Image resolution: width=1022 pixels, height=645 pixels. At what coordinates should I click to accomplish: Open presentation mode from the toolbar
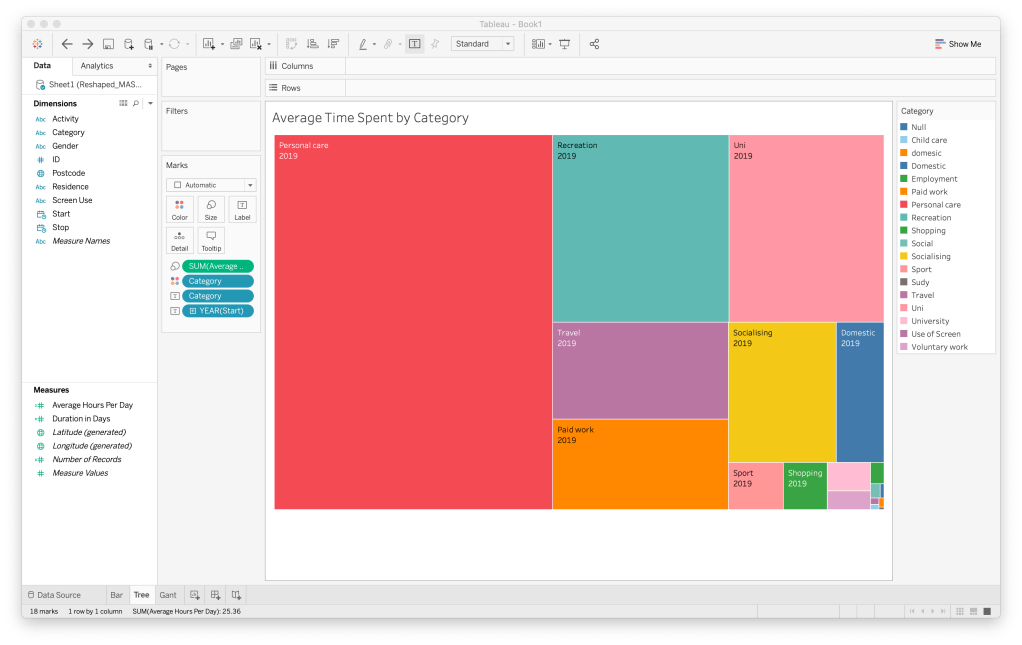[565, 44]
